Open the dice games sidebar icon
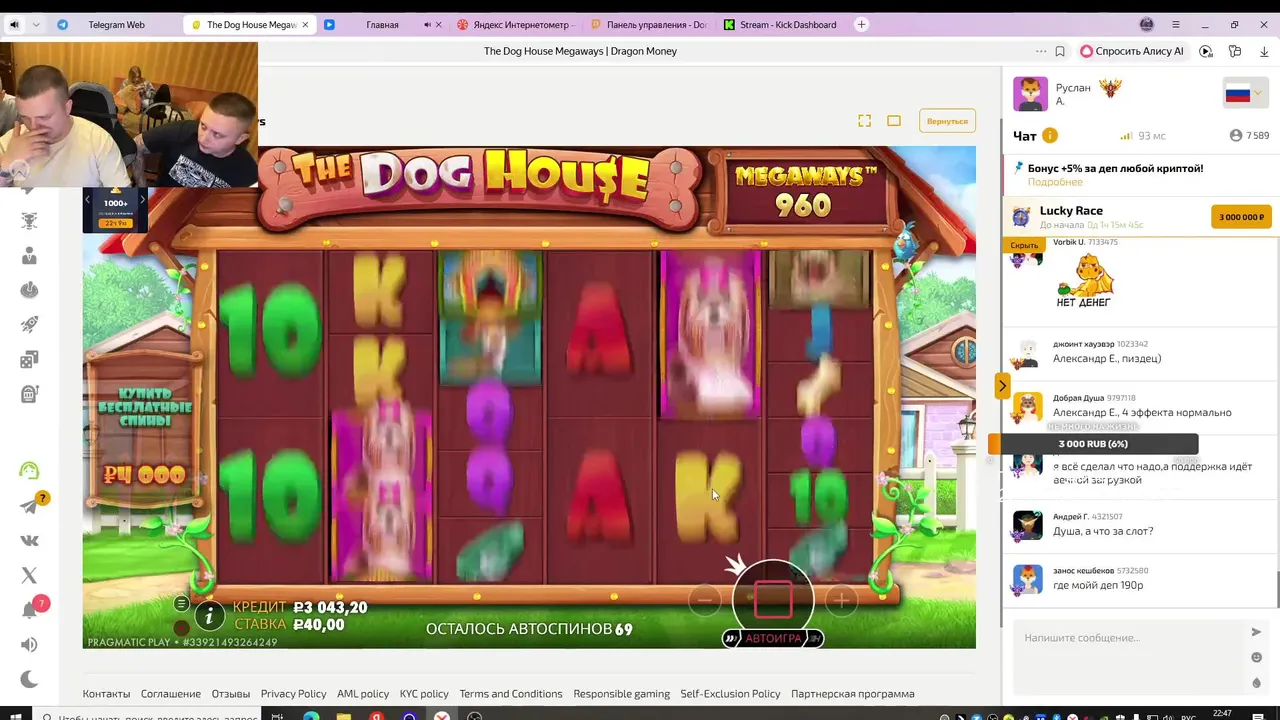 29,359
